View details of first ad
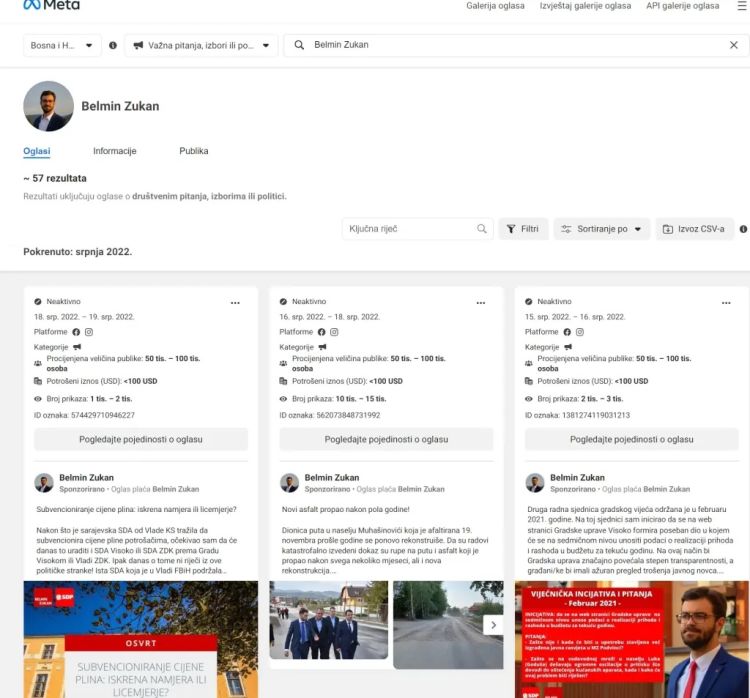750x698 pixels. (x=141, y=439)
